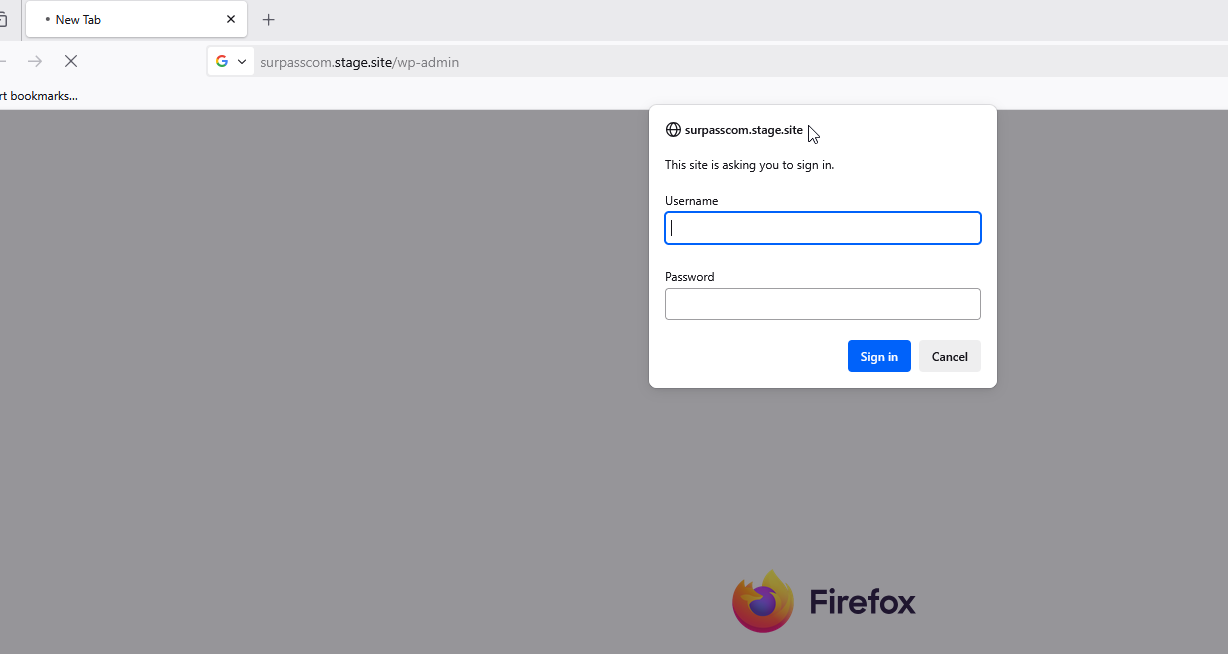Screen dimensions: 1228x654
Task: Click the Password field
Action: pyautogui.click(x=823, y=304)
